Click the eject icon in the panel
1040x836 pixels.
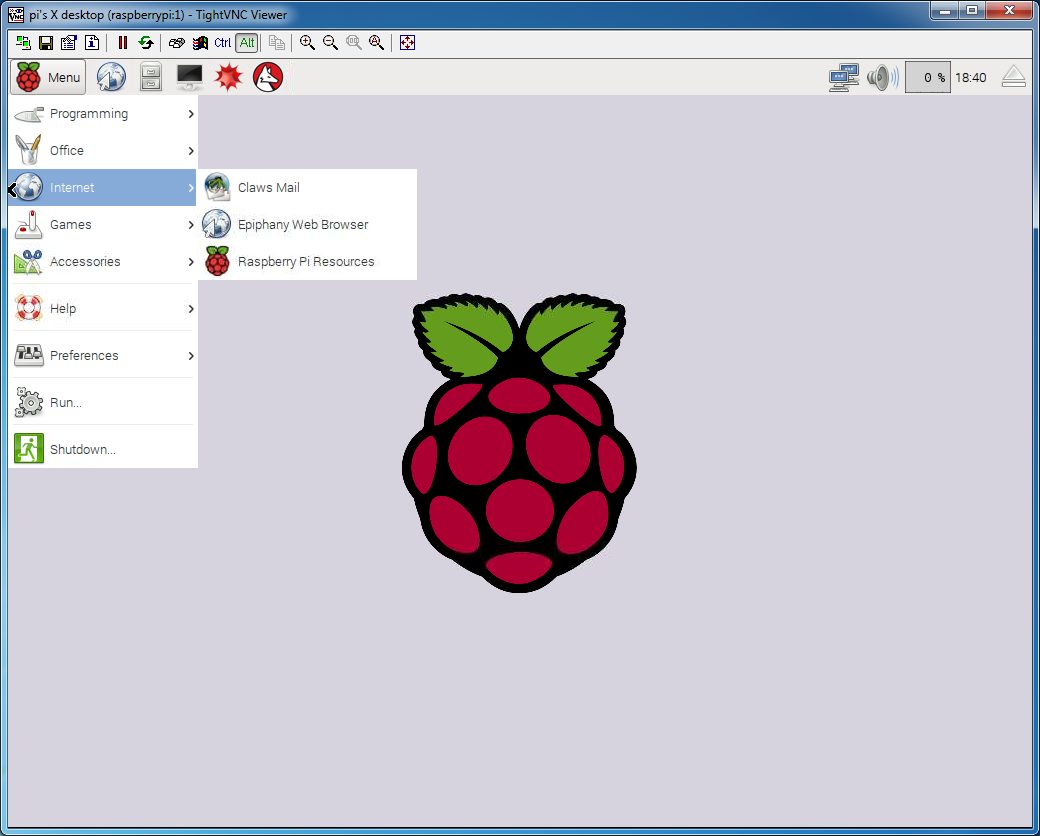click(x=1014, y=77)
